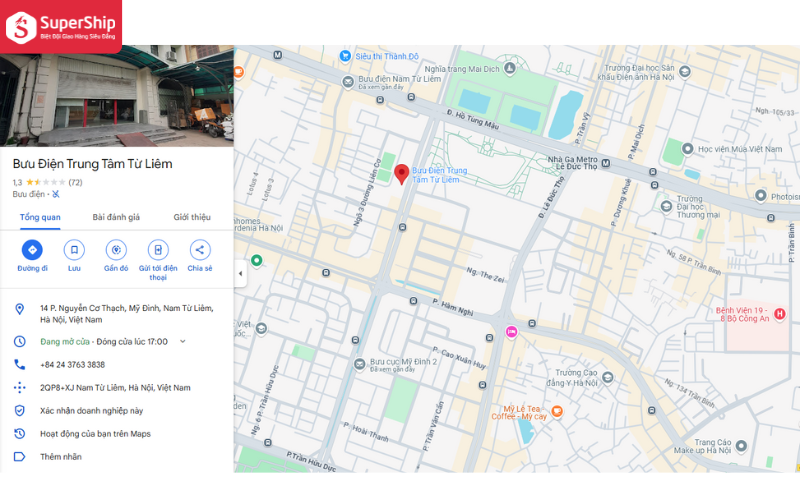Open the Bài đánh giá tab
This screenshot has width=800, height=500.
pyautogui.click(x=116, y=217)
